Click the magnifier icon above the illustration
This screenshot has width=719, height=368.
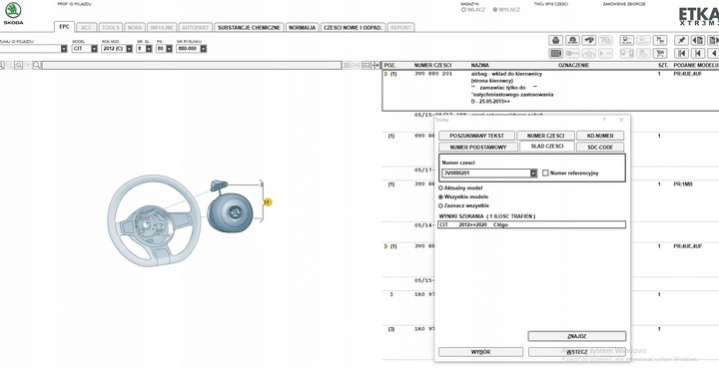coord(36,66)
